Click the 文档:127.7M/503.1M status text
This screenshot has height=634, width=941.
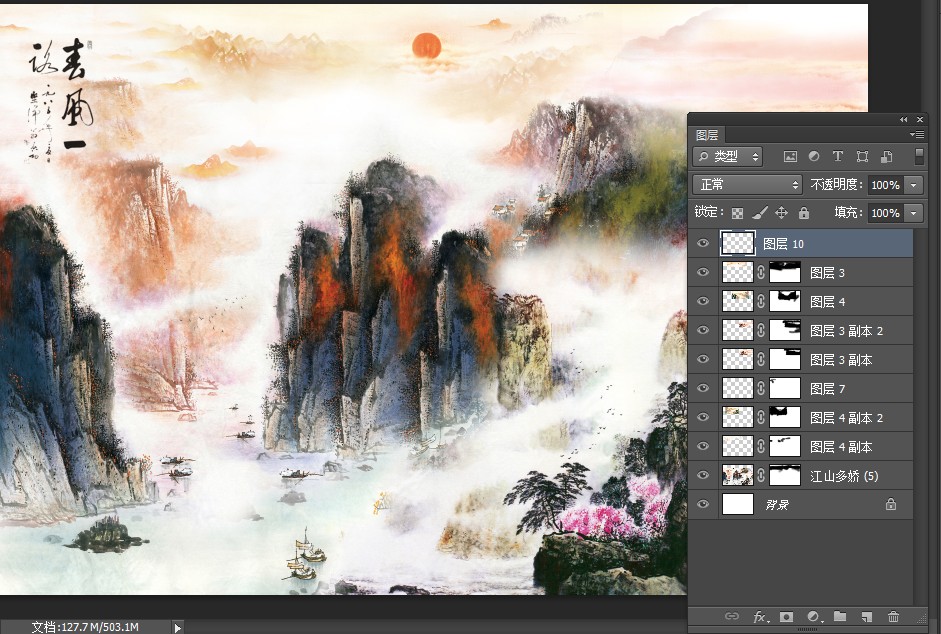[85, 627]
